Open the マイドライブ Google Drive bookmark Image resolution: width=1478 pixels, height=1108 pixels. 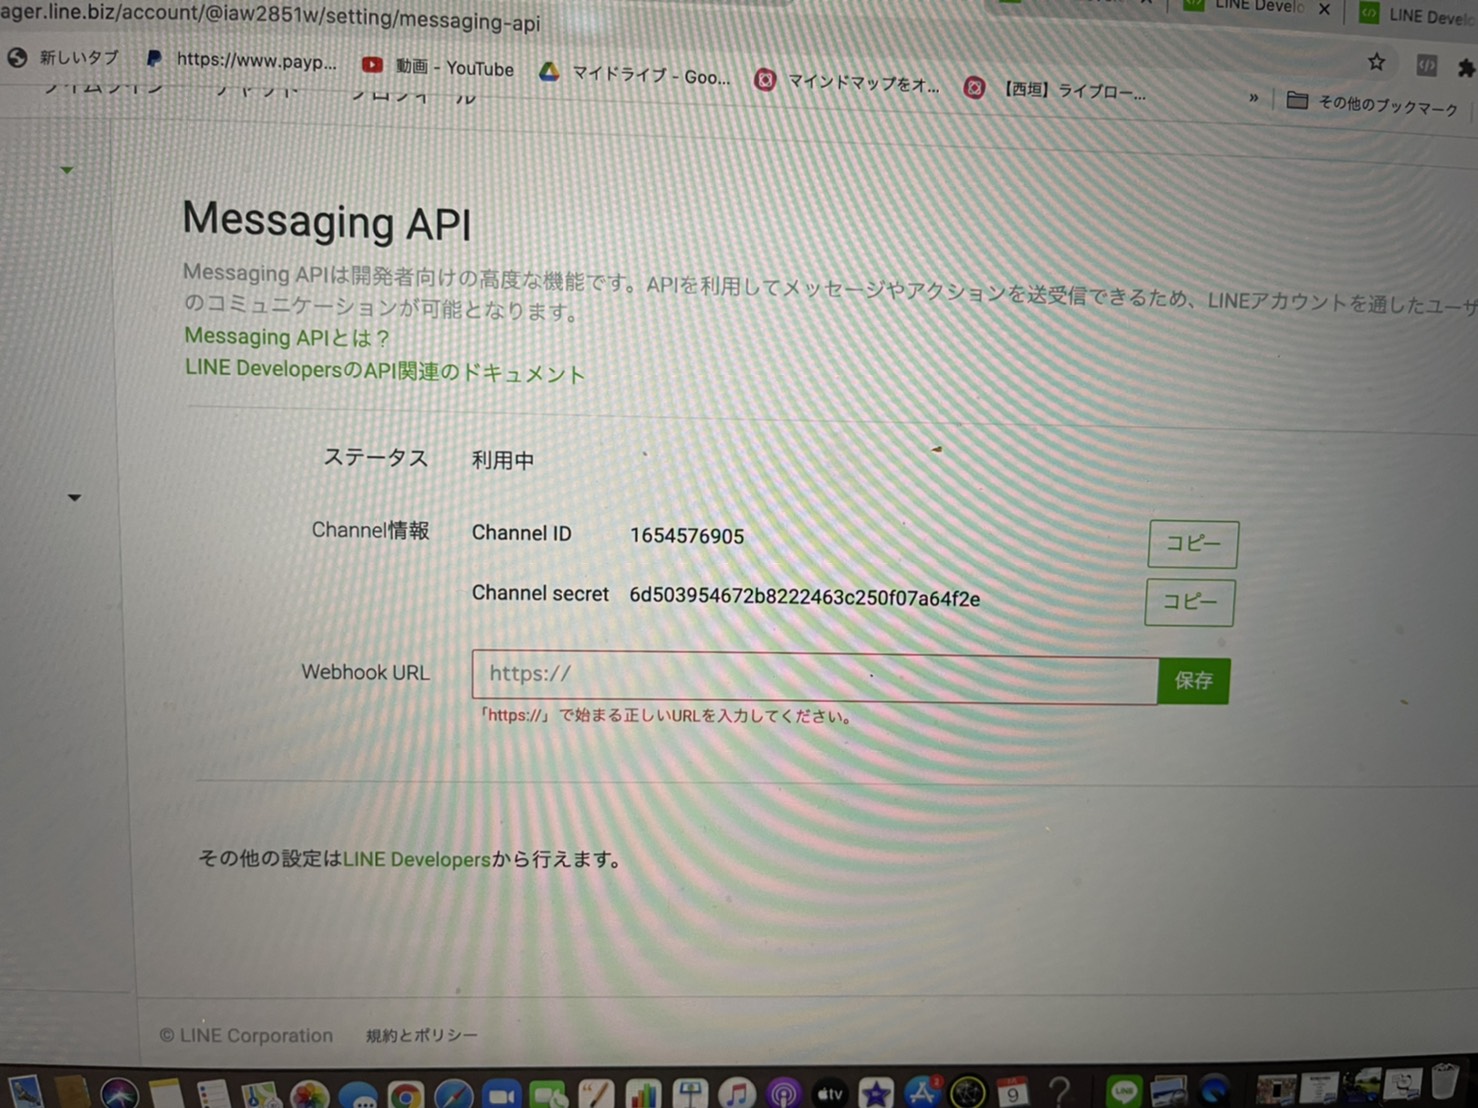tap(634, 75)
